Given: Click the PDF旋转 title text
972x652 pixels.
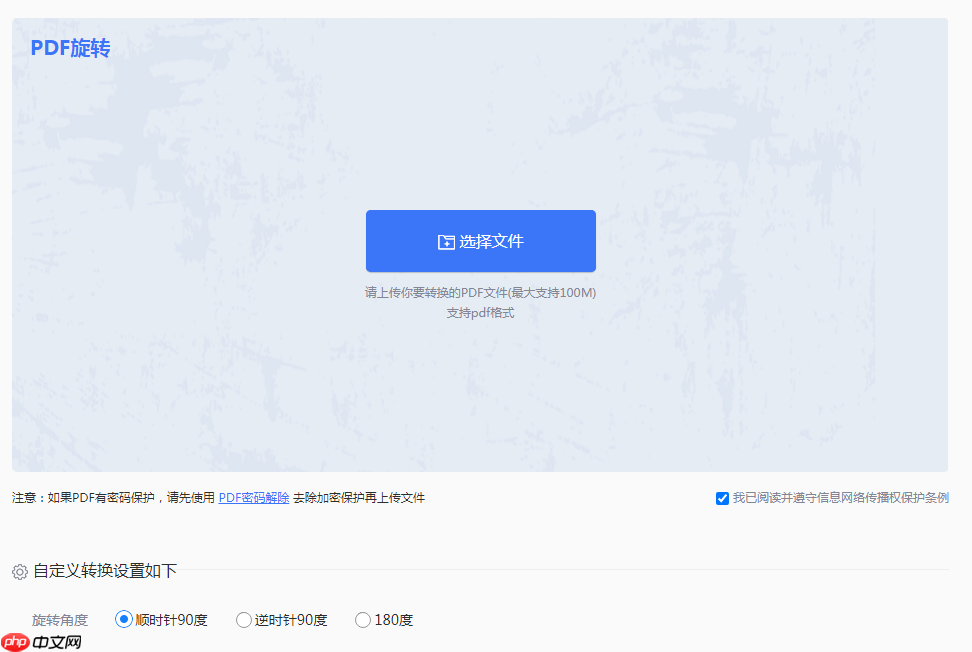Looking at the screenshot, I should click(71, 48).
